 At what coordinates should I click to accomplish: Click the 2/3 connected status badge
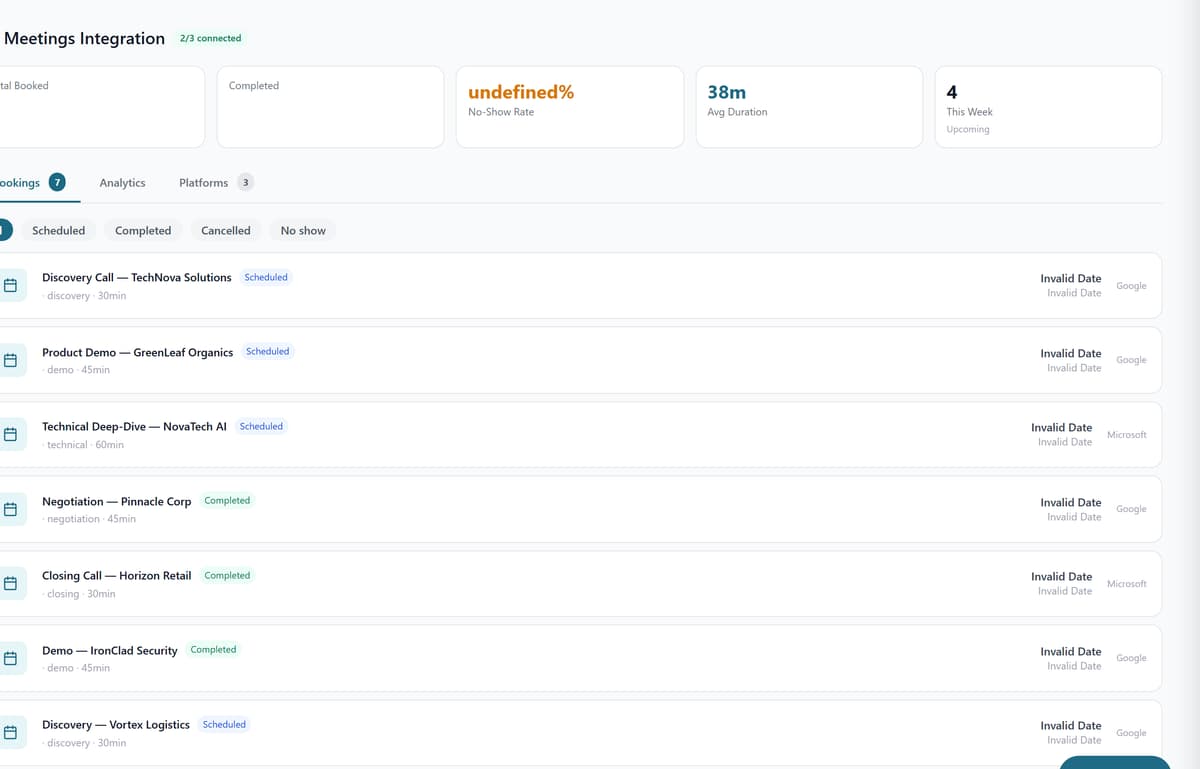pos(210,38)
